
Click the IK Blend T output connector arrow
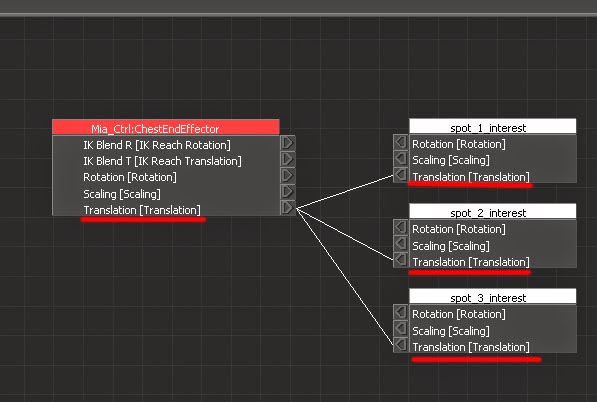point(287,159)
